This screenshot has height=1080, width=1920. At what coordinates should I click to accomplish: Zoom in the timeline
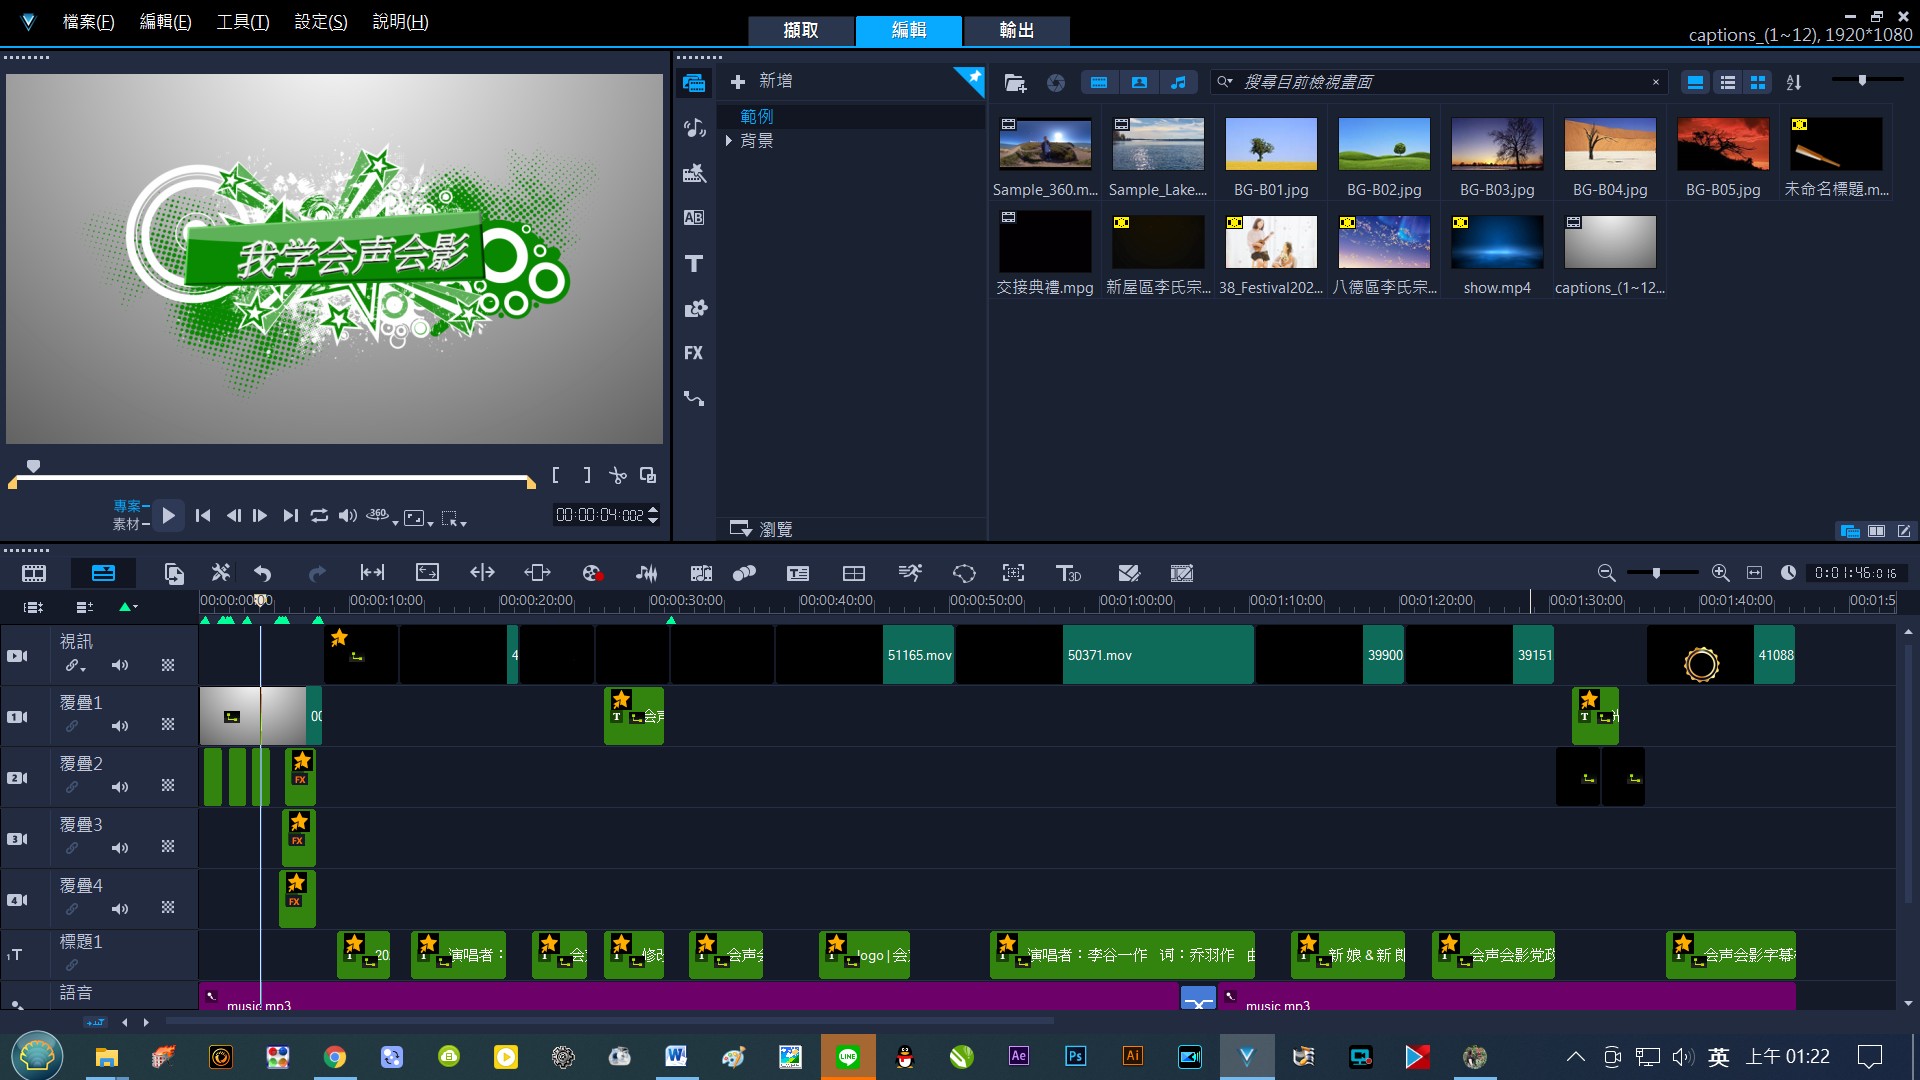[1720, 573]
